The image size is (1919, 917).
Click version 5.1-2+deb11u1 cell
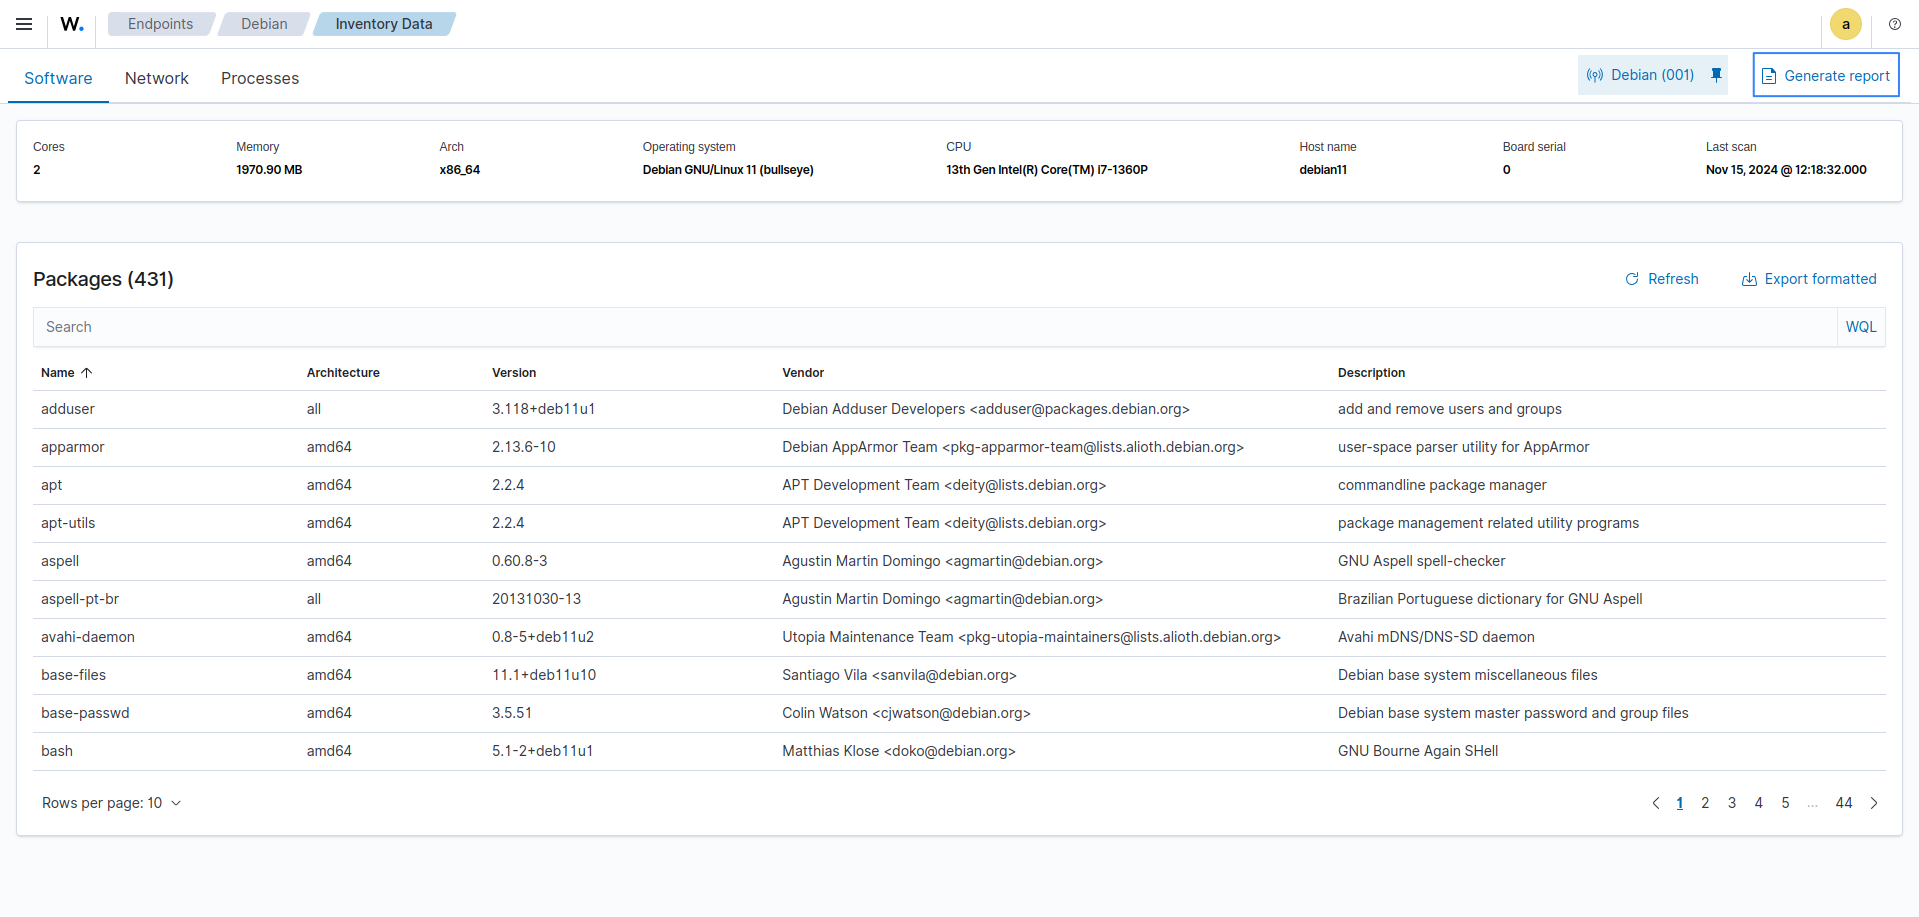point(543,751)
